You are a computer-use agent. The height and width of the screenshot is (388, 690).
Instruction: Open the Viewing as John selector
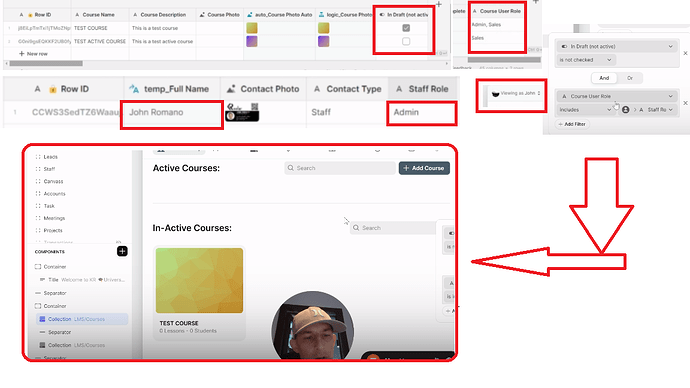[x=516, y=93]
